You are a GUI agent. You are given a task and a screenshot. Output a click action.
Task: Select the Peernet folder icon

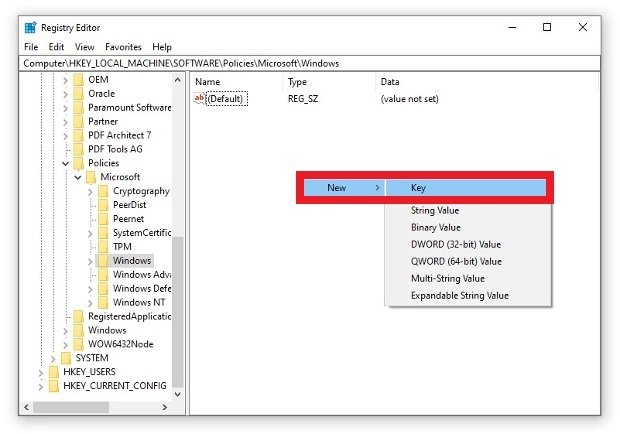point(103,219)
